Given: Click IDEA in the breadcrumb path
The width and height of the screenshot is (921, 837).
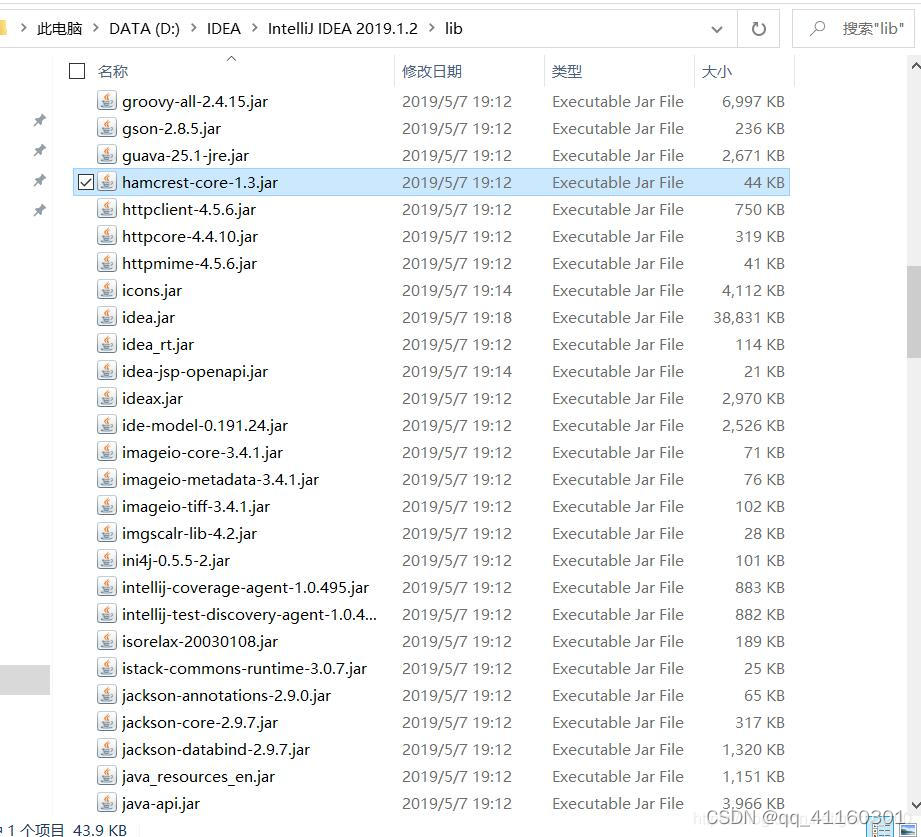Looking at the screenshot, I should tap(222, 28).
